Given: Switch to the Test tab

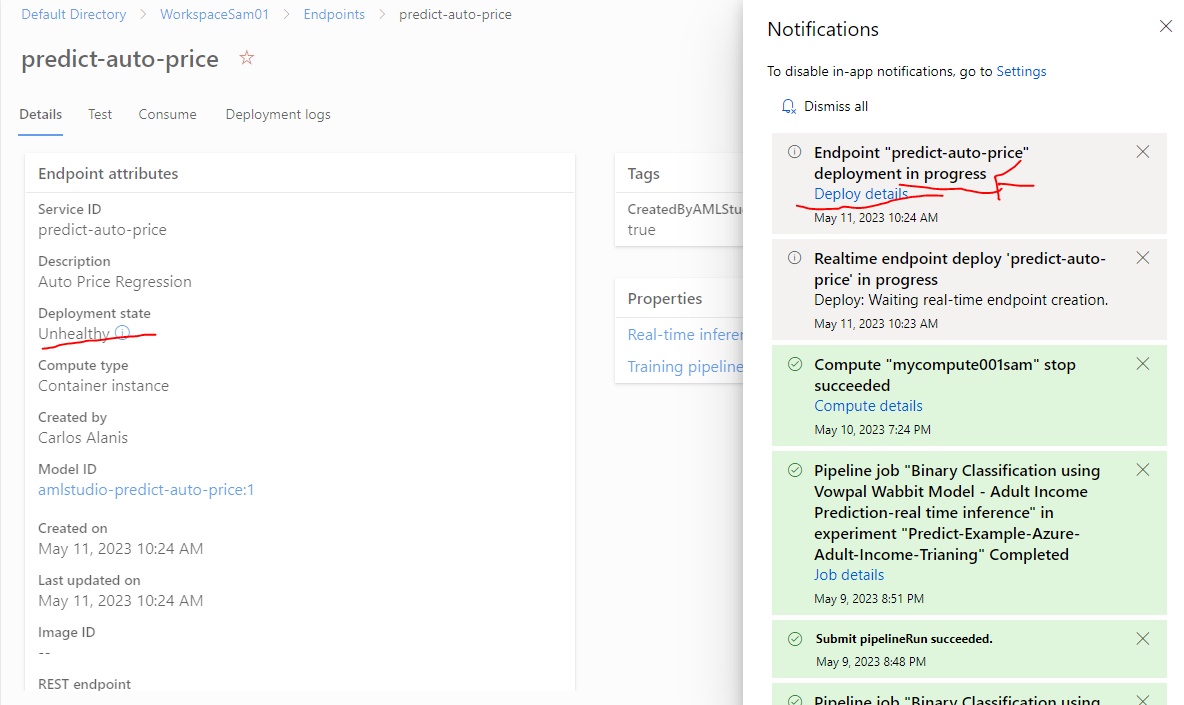Looking at the screenshot, I should (x=99, y=114).
